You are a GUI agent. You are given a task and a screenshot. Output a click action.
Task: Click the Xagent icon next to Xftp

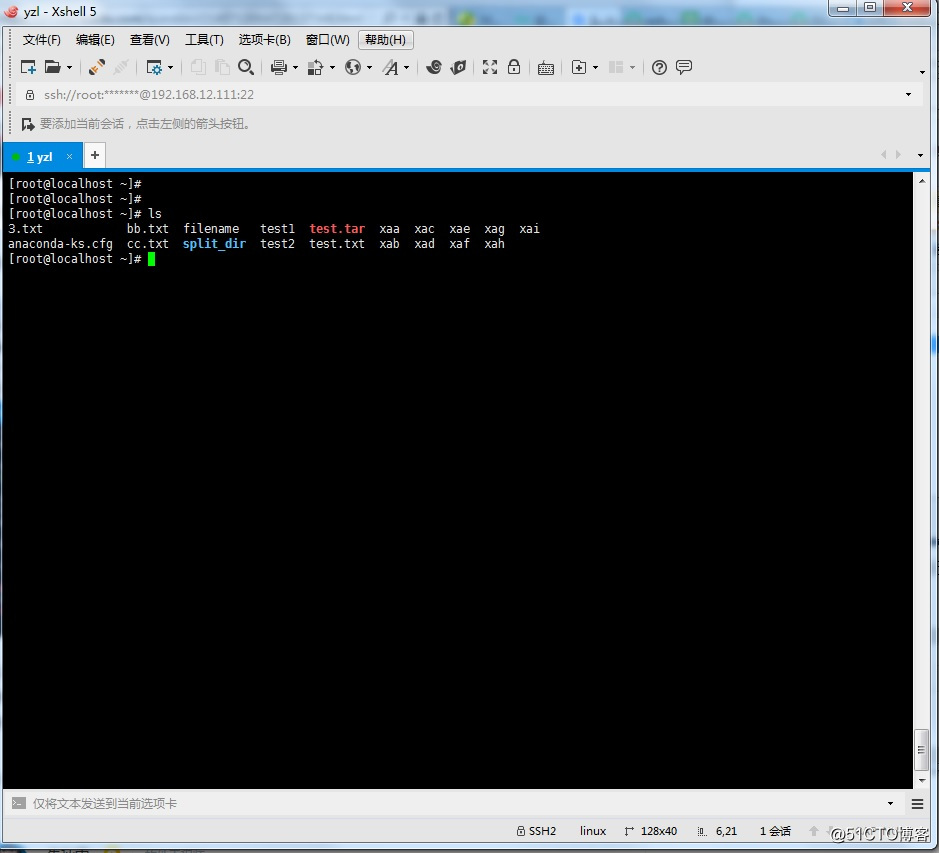click(x=459, y=67)
